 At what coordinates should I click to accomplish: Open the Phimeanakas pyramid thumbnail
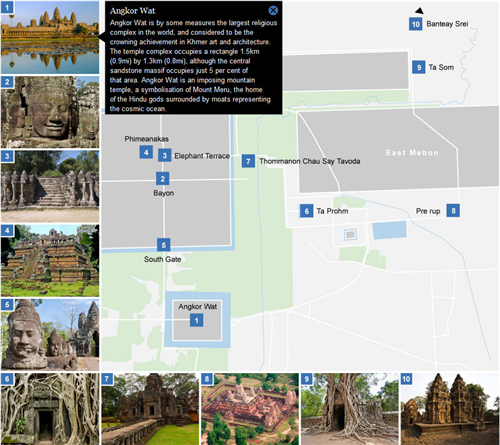(50, 261)
